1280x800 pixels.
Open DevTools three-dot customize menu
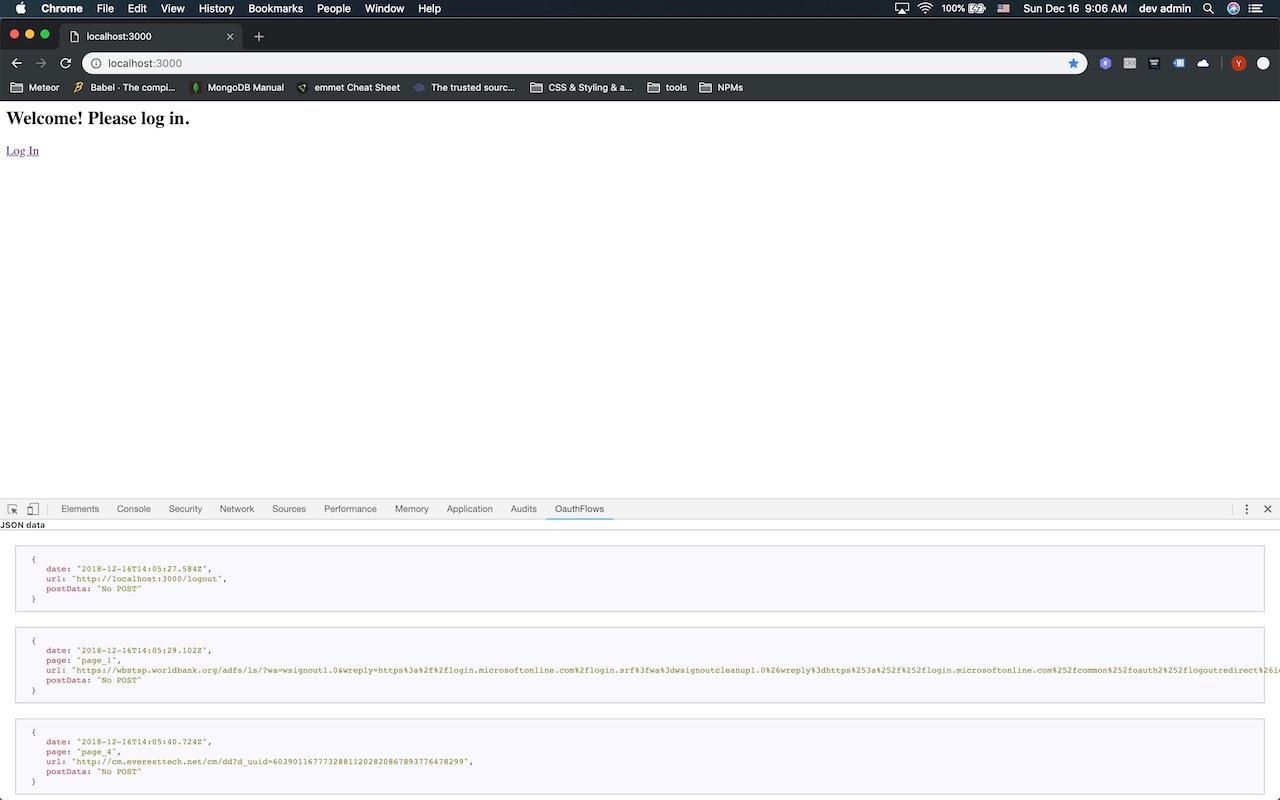point(1247,509)
